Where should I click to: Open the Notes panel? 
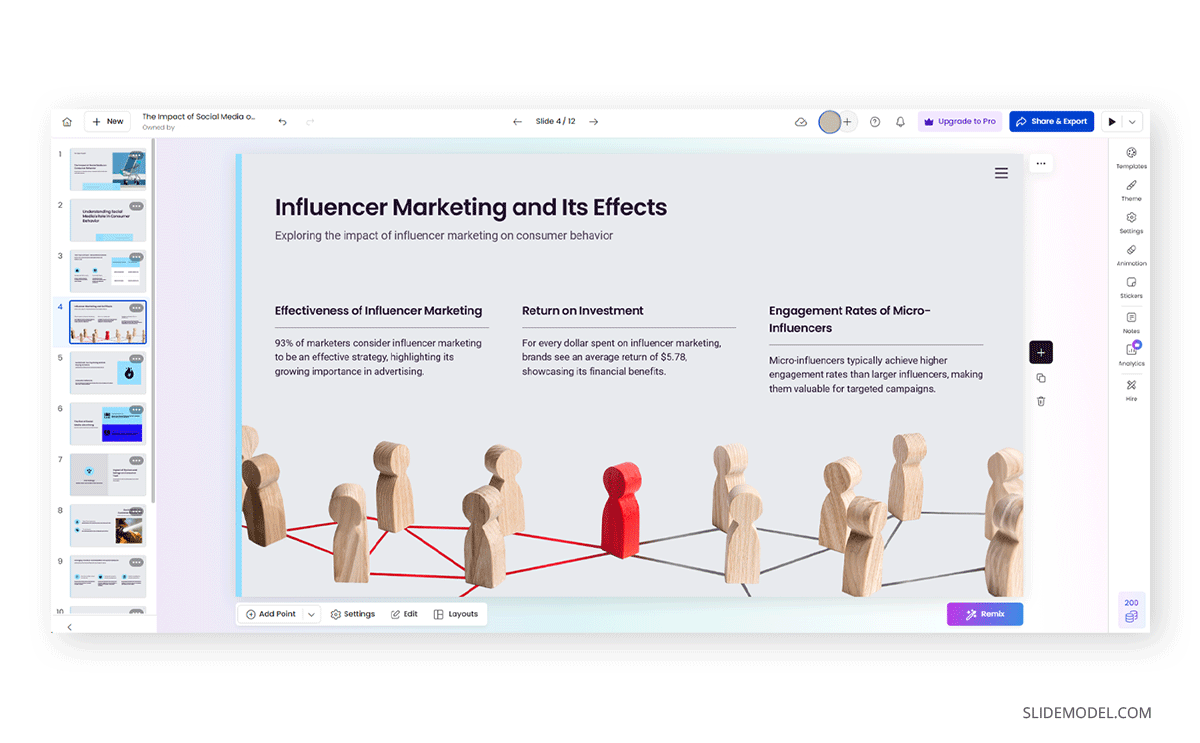[1131, 322]
